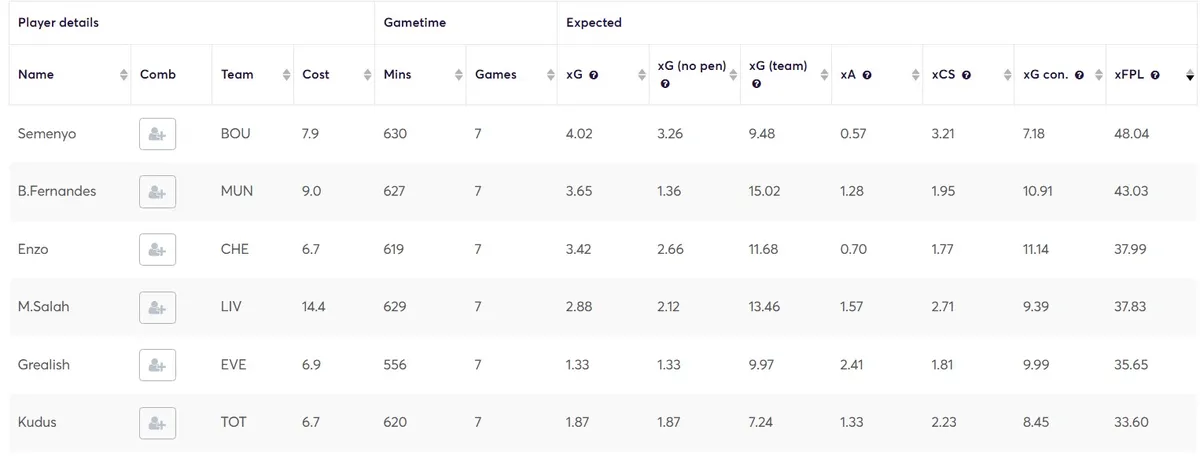
Task: Click the xFPL help icon
Action: 1155,75
